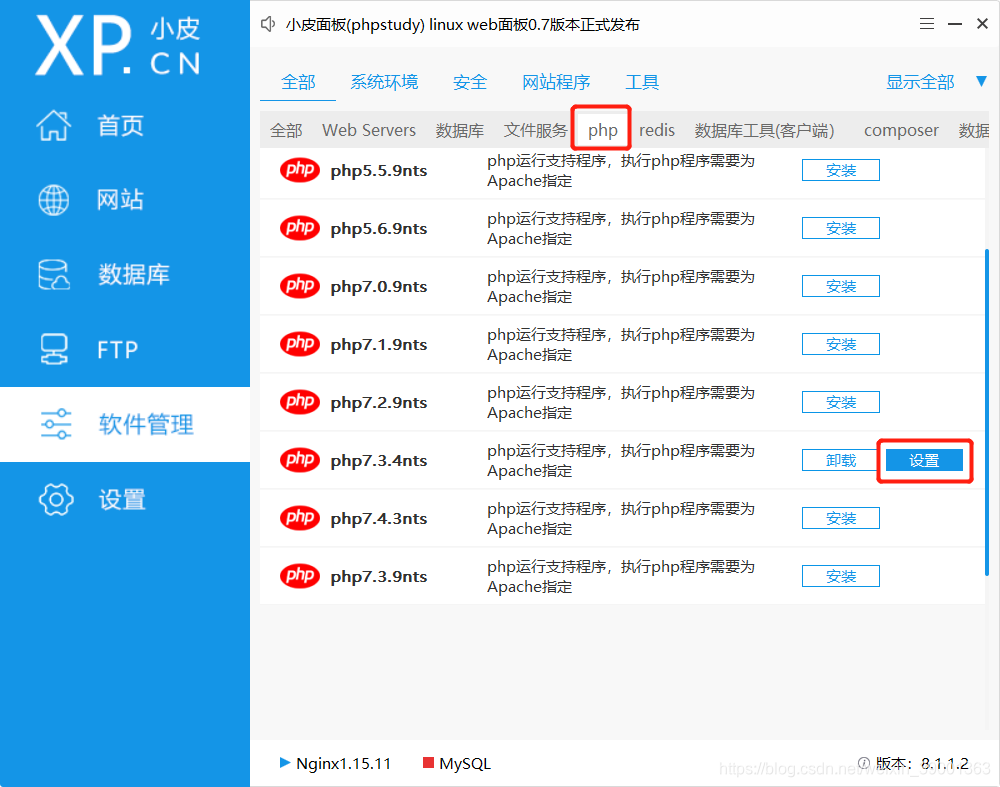Click the php7.3.9nts logo icon
The image size is (1000, 787).
click(x=300, y=576)
